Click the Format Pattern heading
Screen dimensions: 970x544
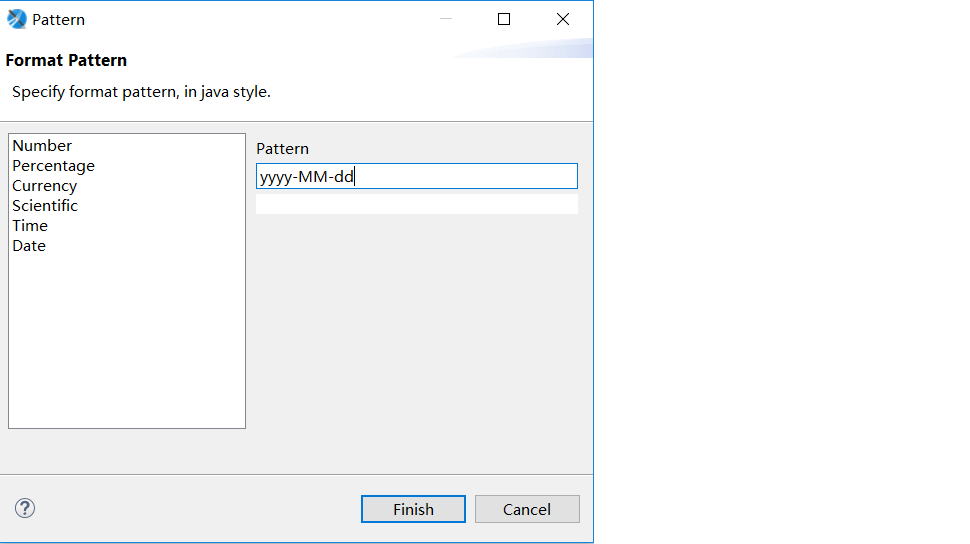tap(66, 61)
